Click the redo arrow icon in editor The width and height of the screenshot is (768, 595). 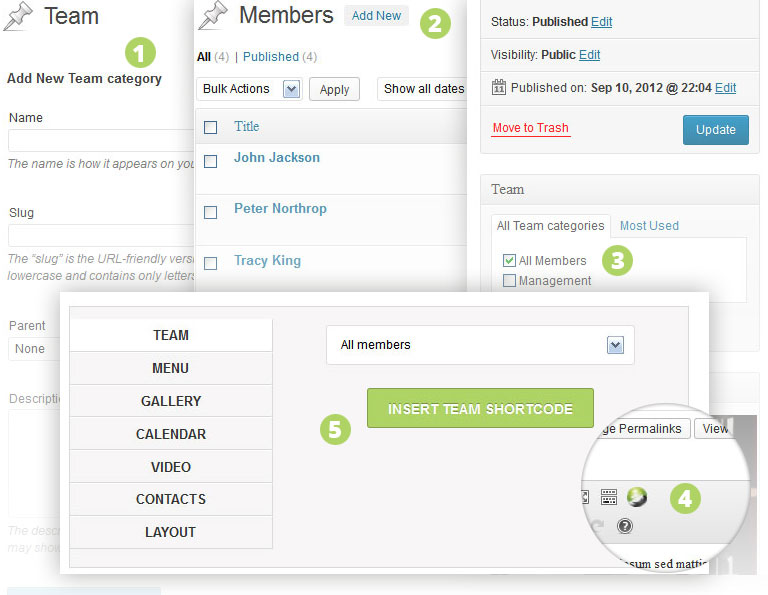pos(600,526)
